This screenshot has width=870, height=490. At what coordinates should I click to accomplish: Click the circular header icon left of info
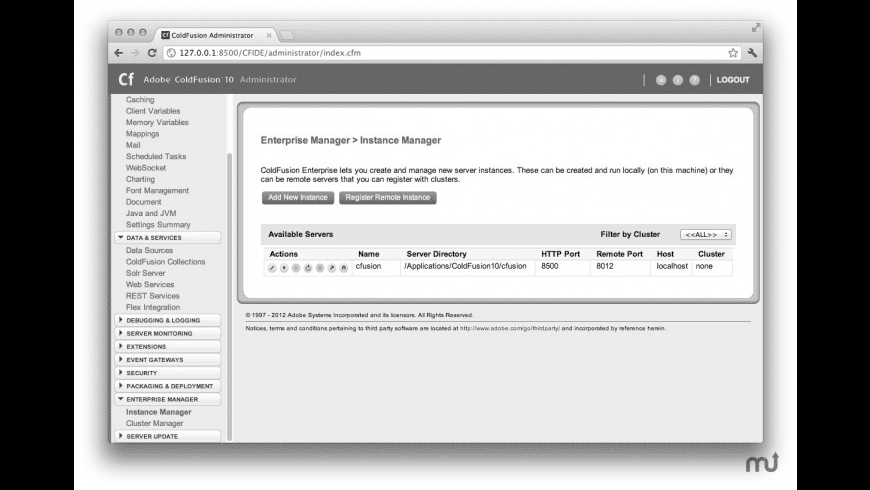pyautogui.click(x=661, y=80)
